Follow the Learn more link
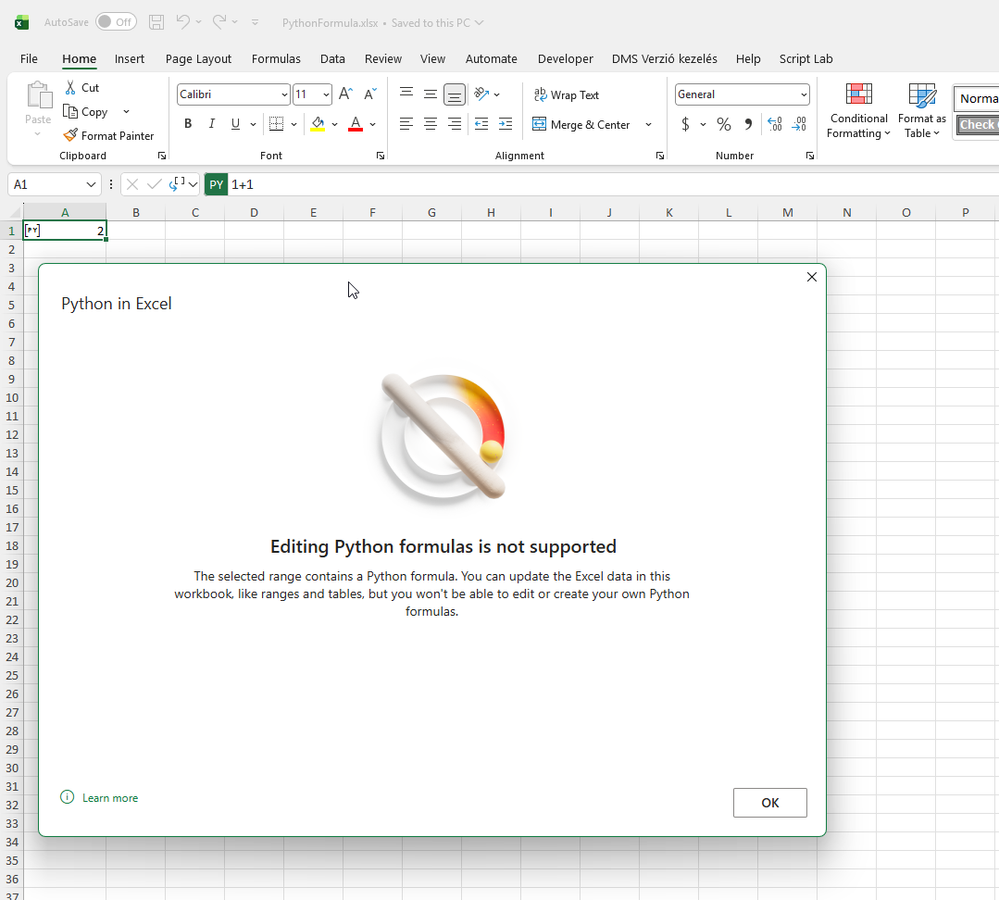The width and height of the screenshot is (999, 900). 110,798
